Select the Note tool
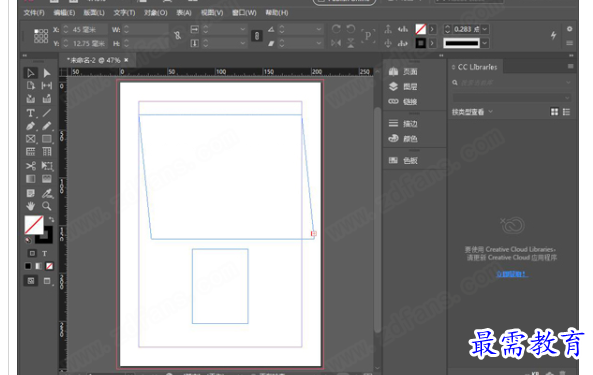 click(x=30, y=193)
